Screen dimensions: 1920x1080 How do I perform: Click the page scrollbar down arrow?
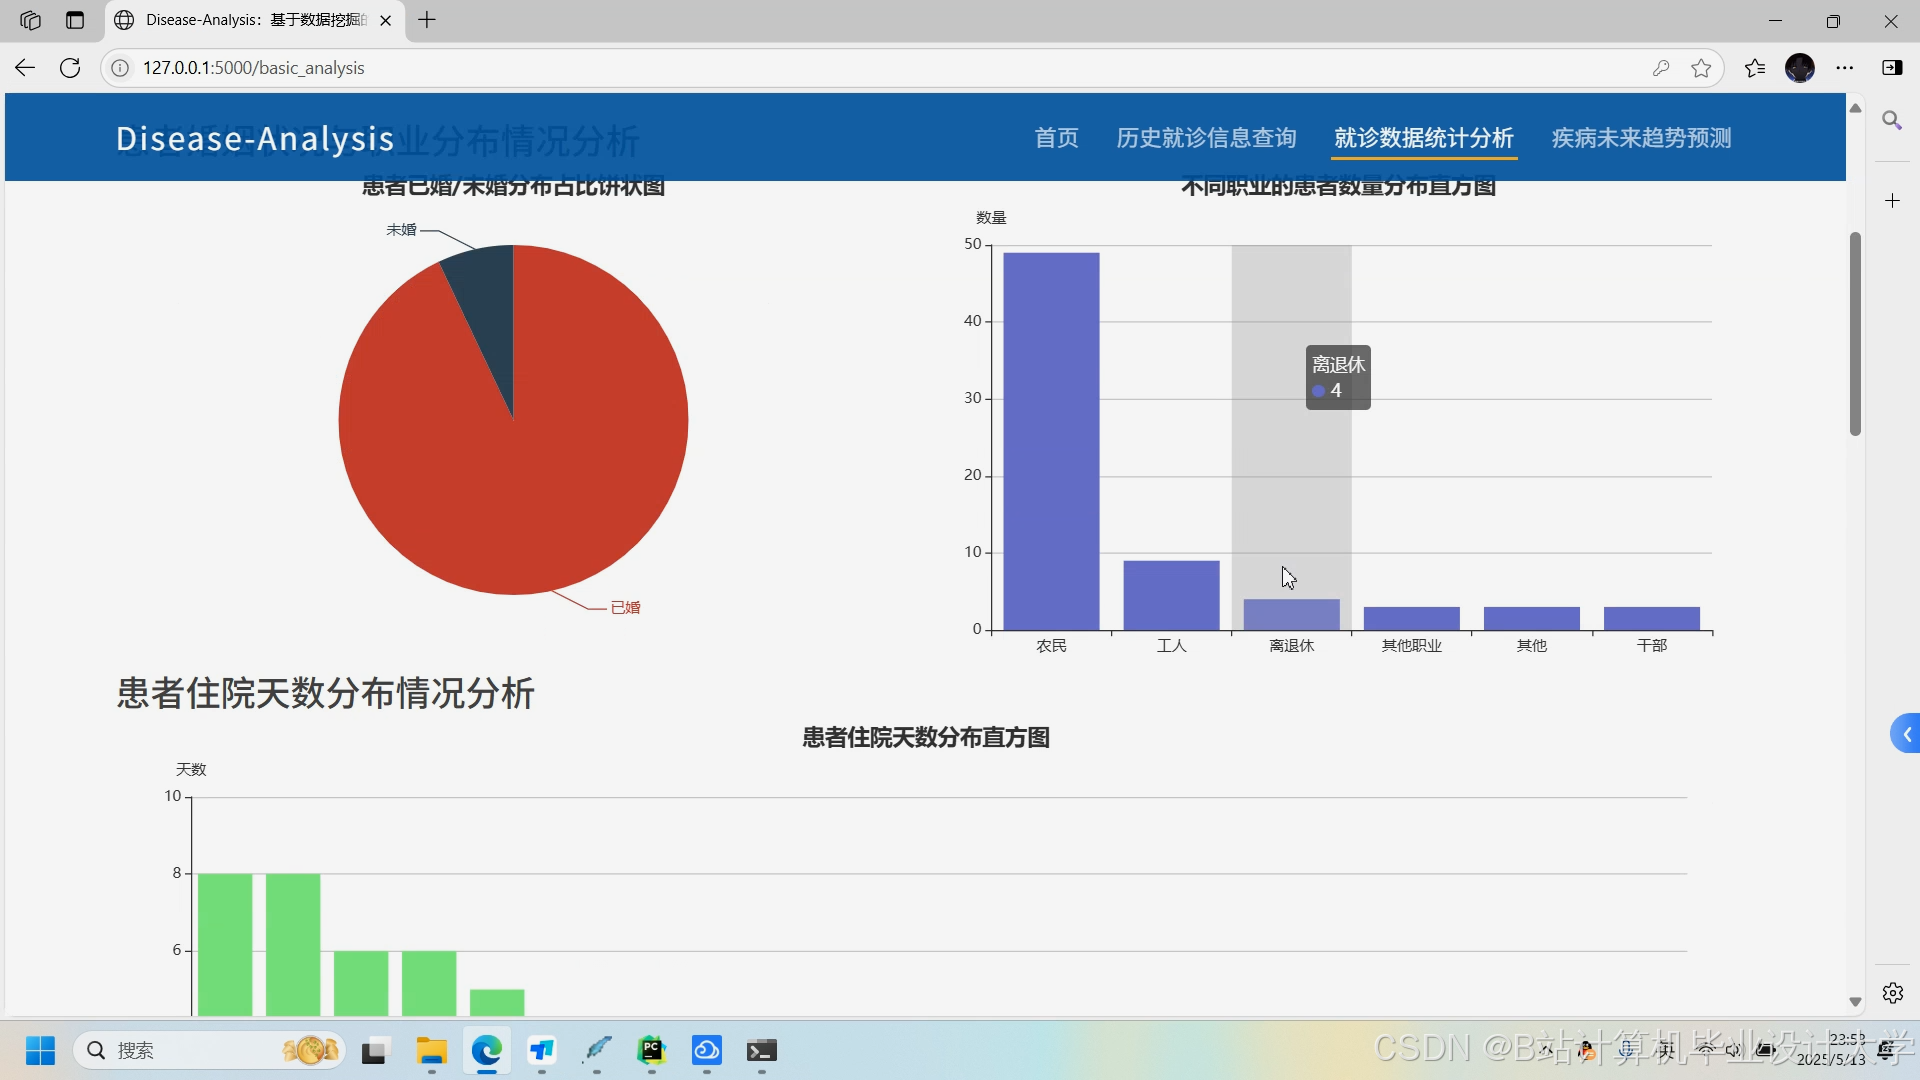tap(1856, 1001)
